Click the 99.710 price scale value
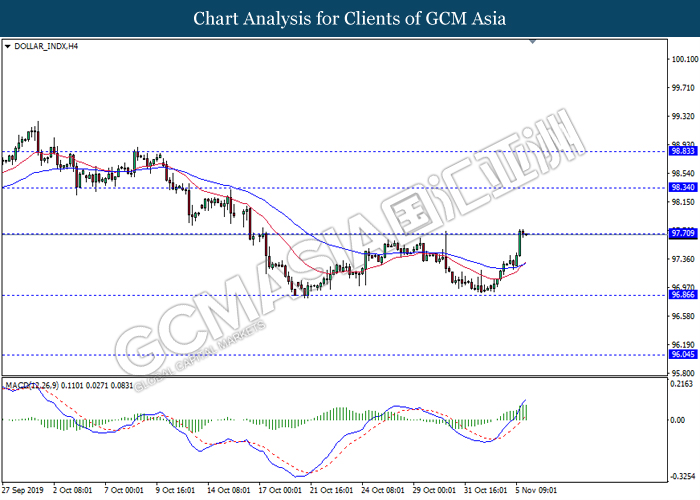700x500 pixels. pos(683,88)
